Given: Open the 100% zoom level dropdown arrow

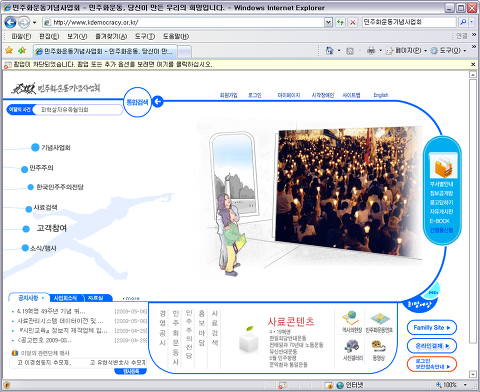Looking at the screenshot, I should click(465, 385).
